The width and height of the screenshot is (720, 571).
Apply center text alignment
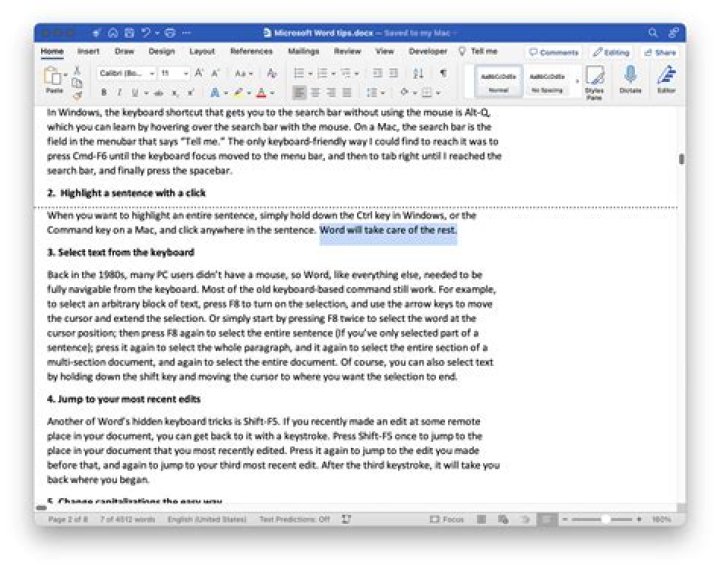click(x=315, y=93)
